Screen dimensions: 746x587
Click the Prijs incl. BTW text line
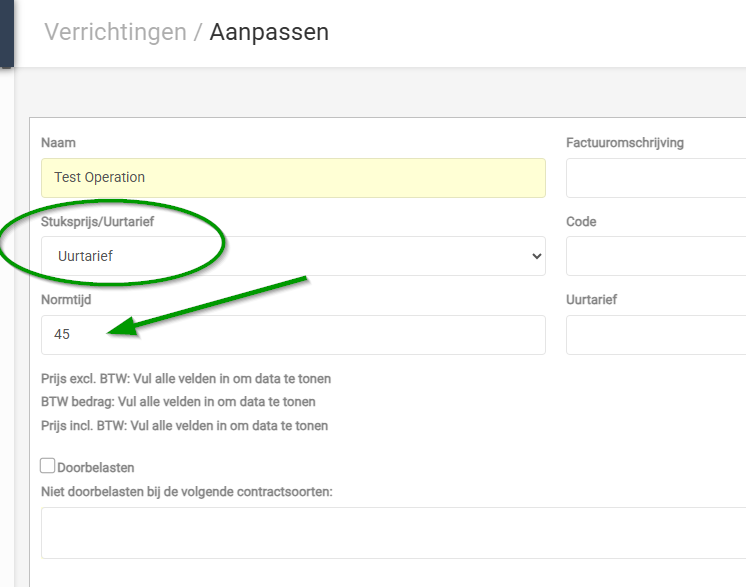pos(184,425)
